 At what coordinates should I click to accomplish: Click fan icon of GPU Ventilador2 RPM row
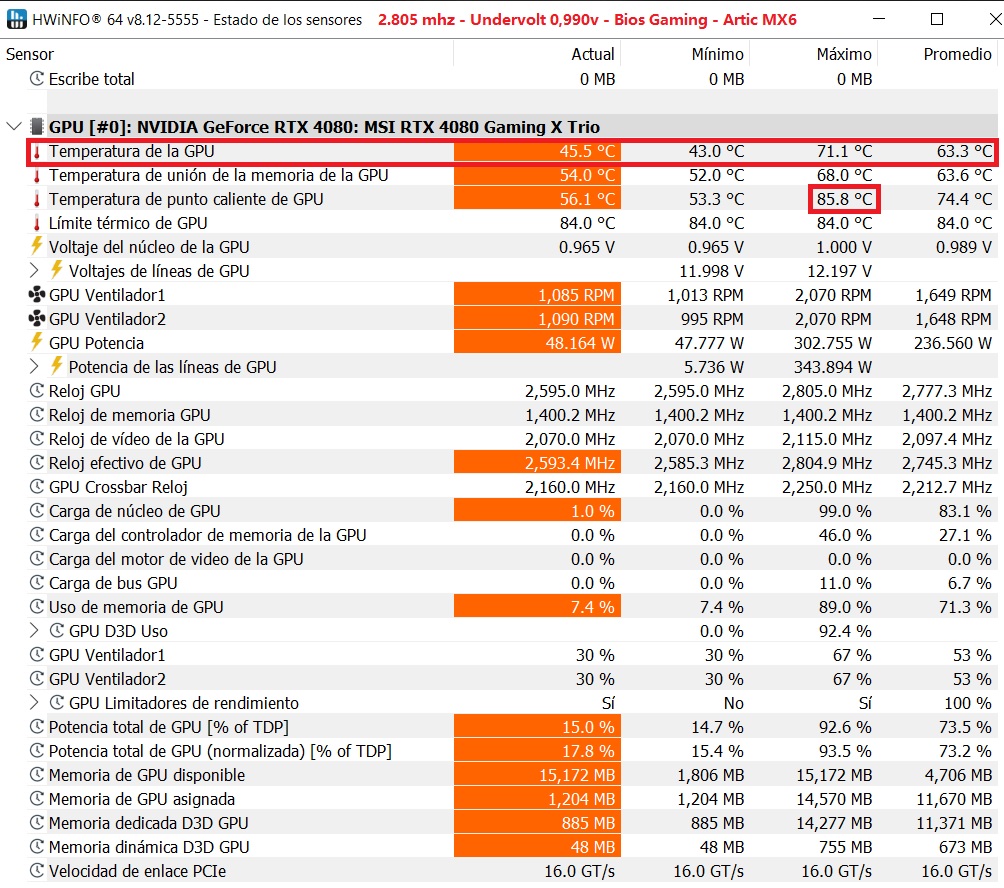[37, 319]
